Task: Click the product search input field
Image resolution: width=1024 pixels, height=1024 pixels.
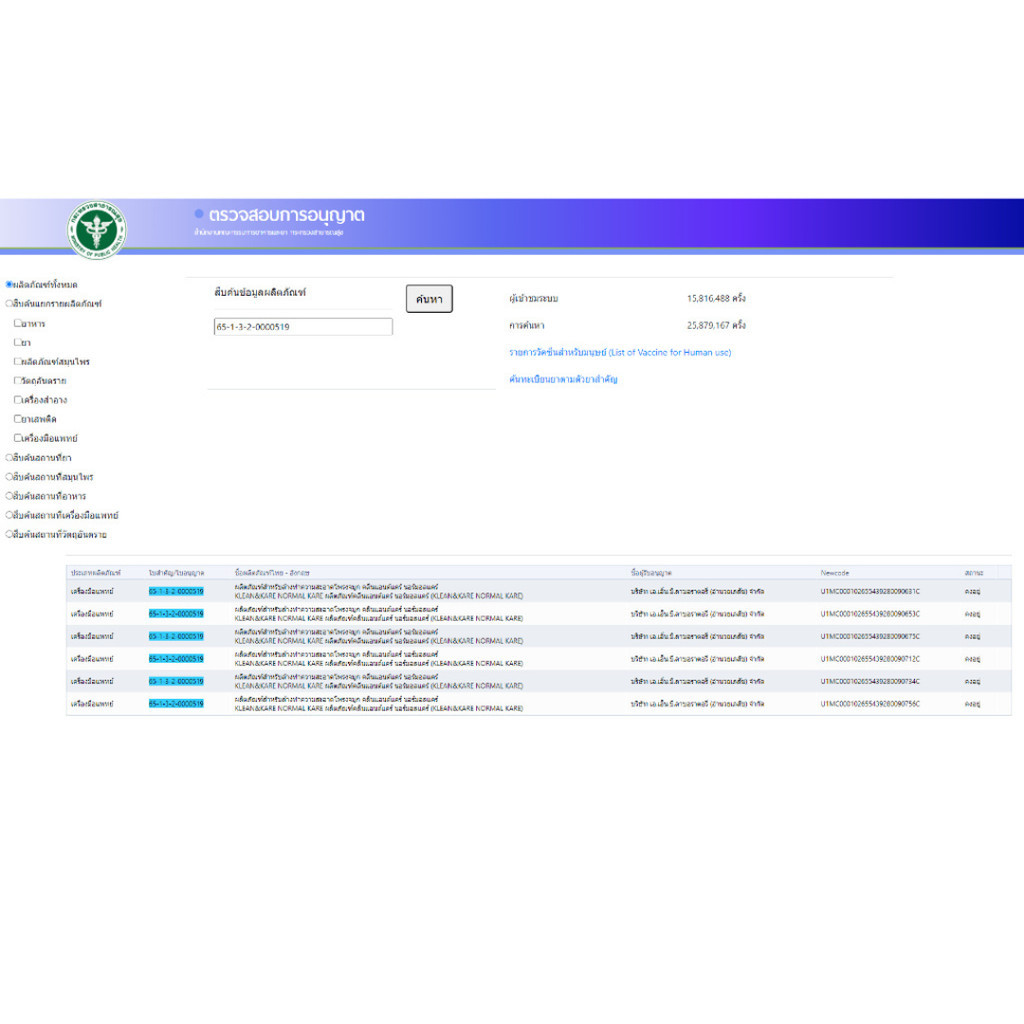Action: pyautogui.click(x=302, y=327)
